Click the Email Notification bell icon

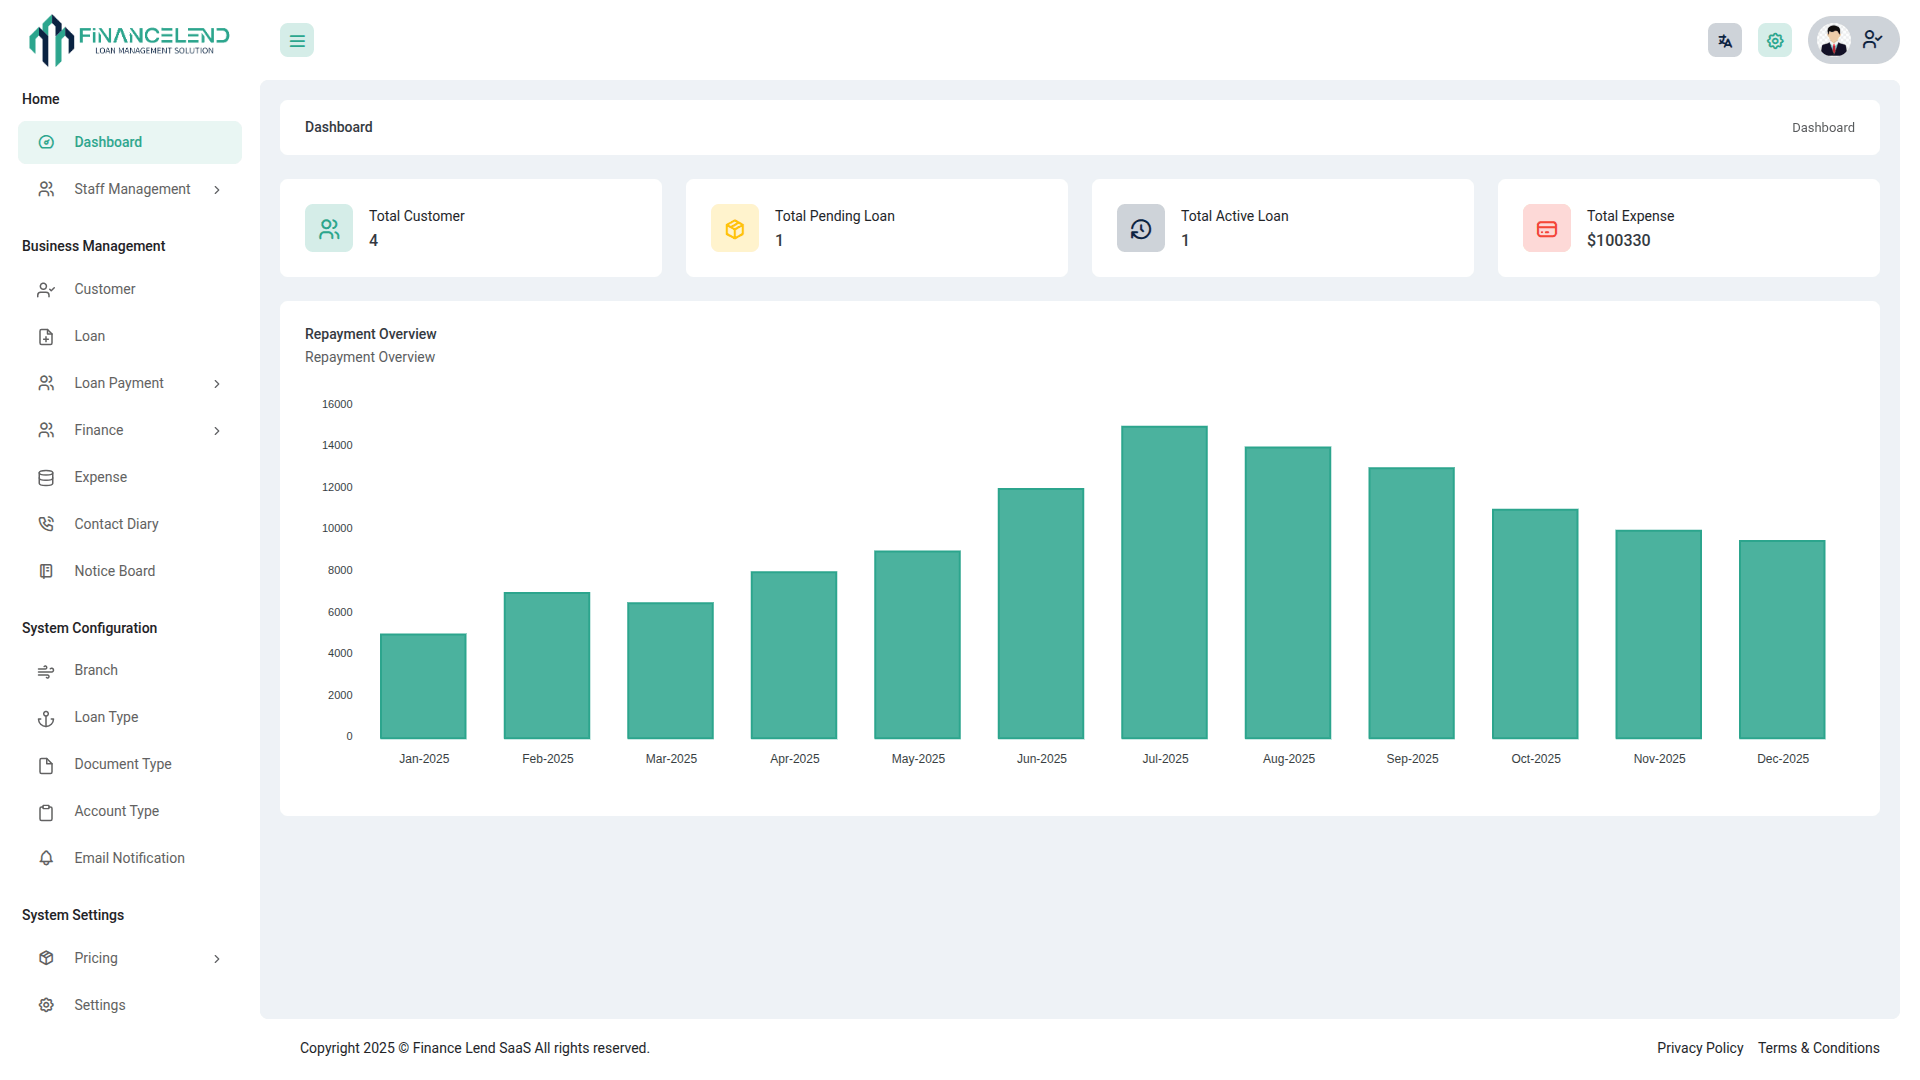click(x=46, y=858)
